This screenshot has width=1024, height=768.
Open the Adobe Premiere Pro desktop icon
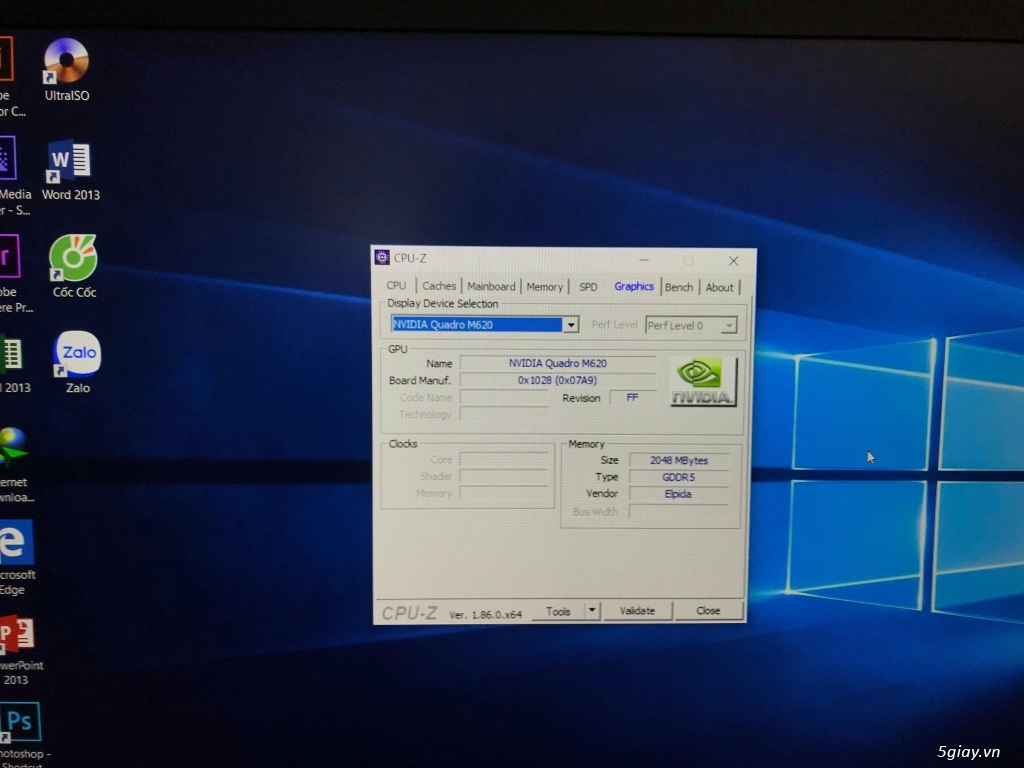(x=14, y=274)
